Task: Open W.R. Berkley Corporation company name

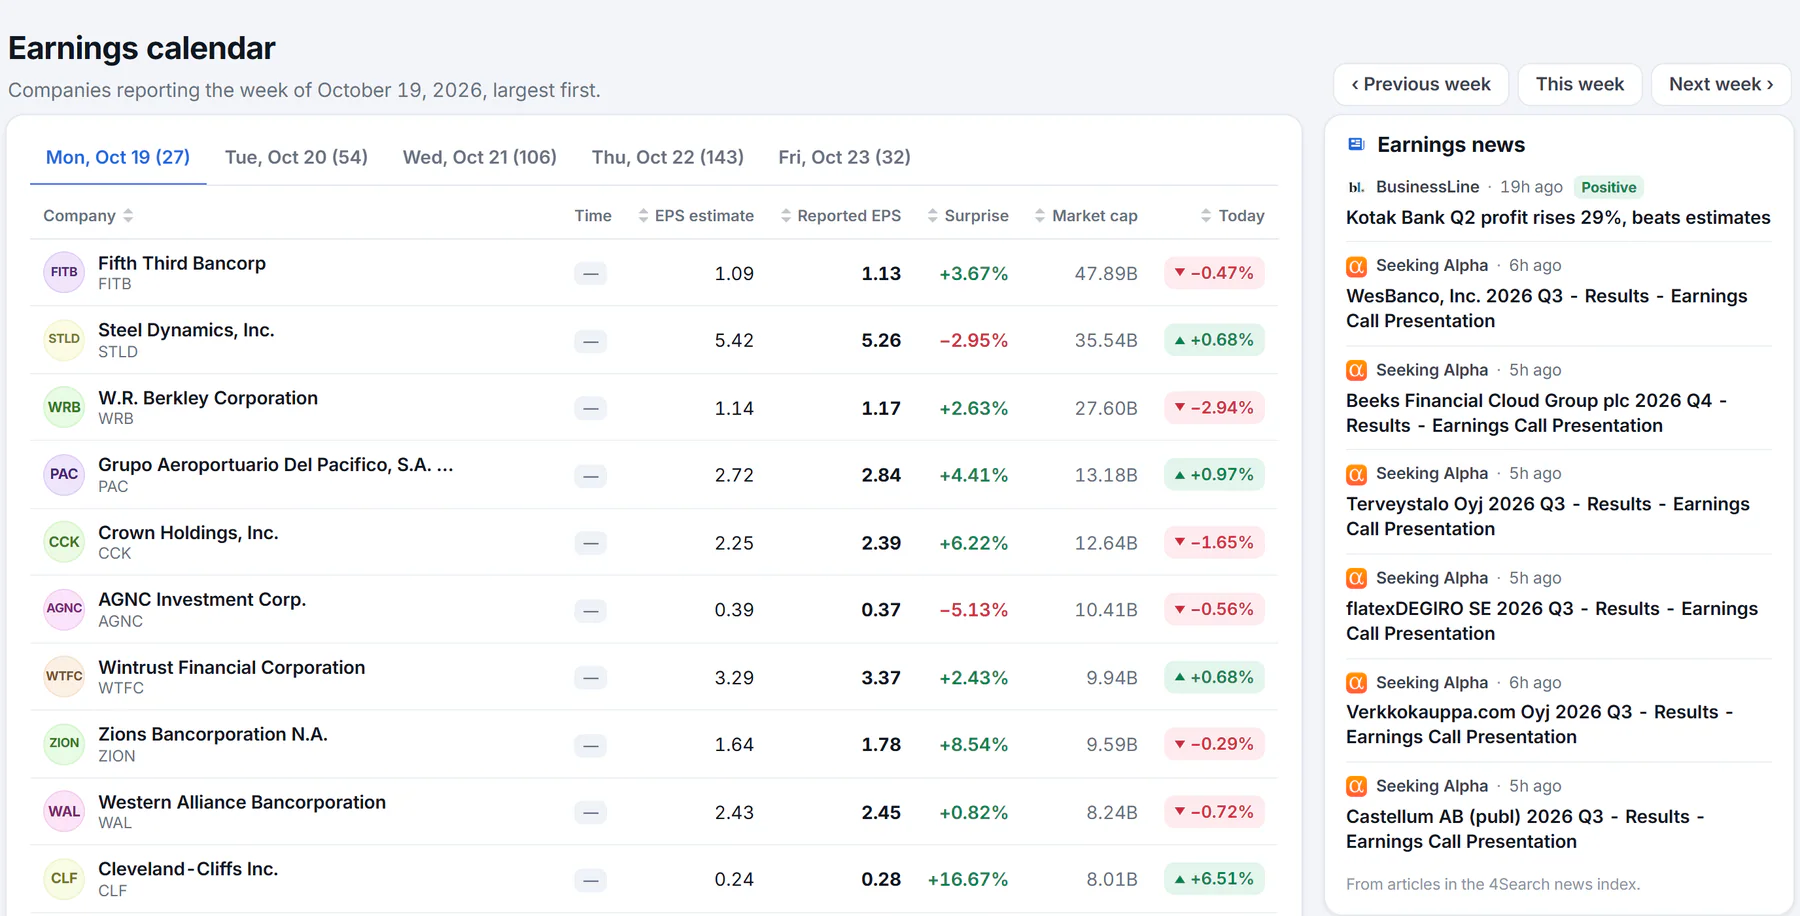Action: click(208, 398)
